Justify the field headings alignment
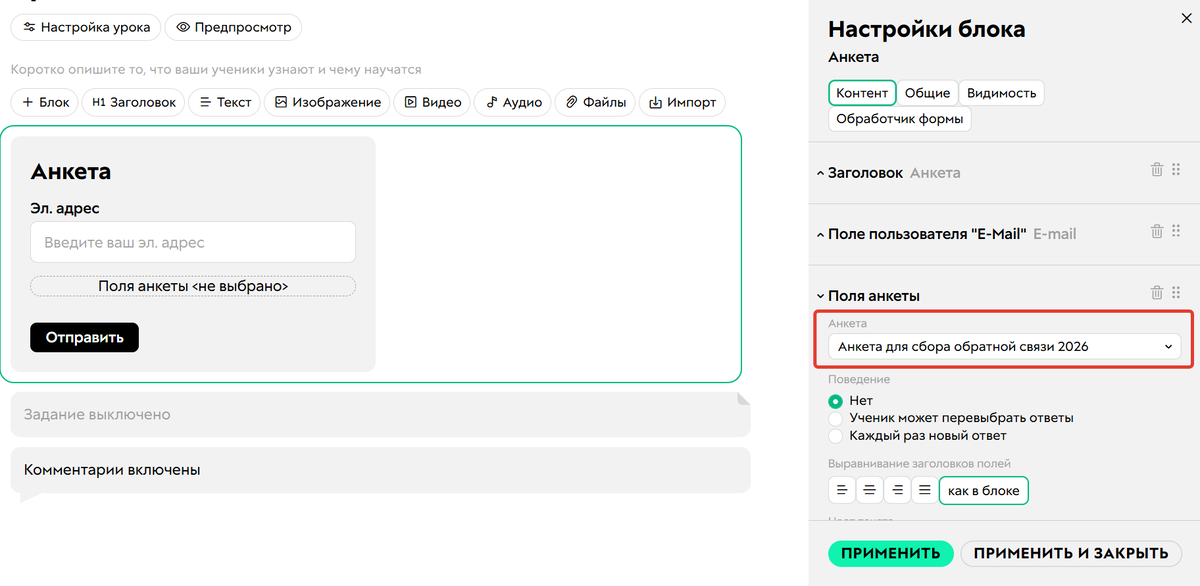 [925, 490]
